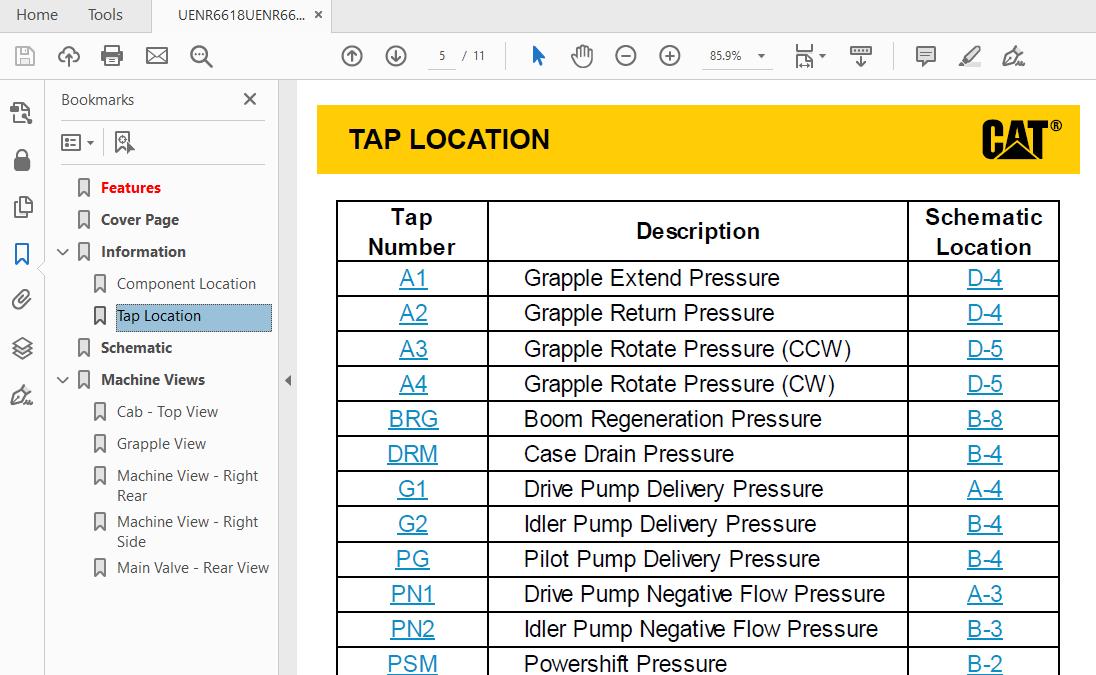Click the 'Pilot Pump Delivery Pressure' description
Image resolution: width=1096 pixels, height=675 pixels.
(x=672, y=559)
